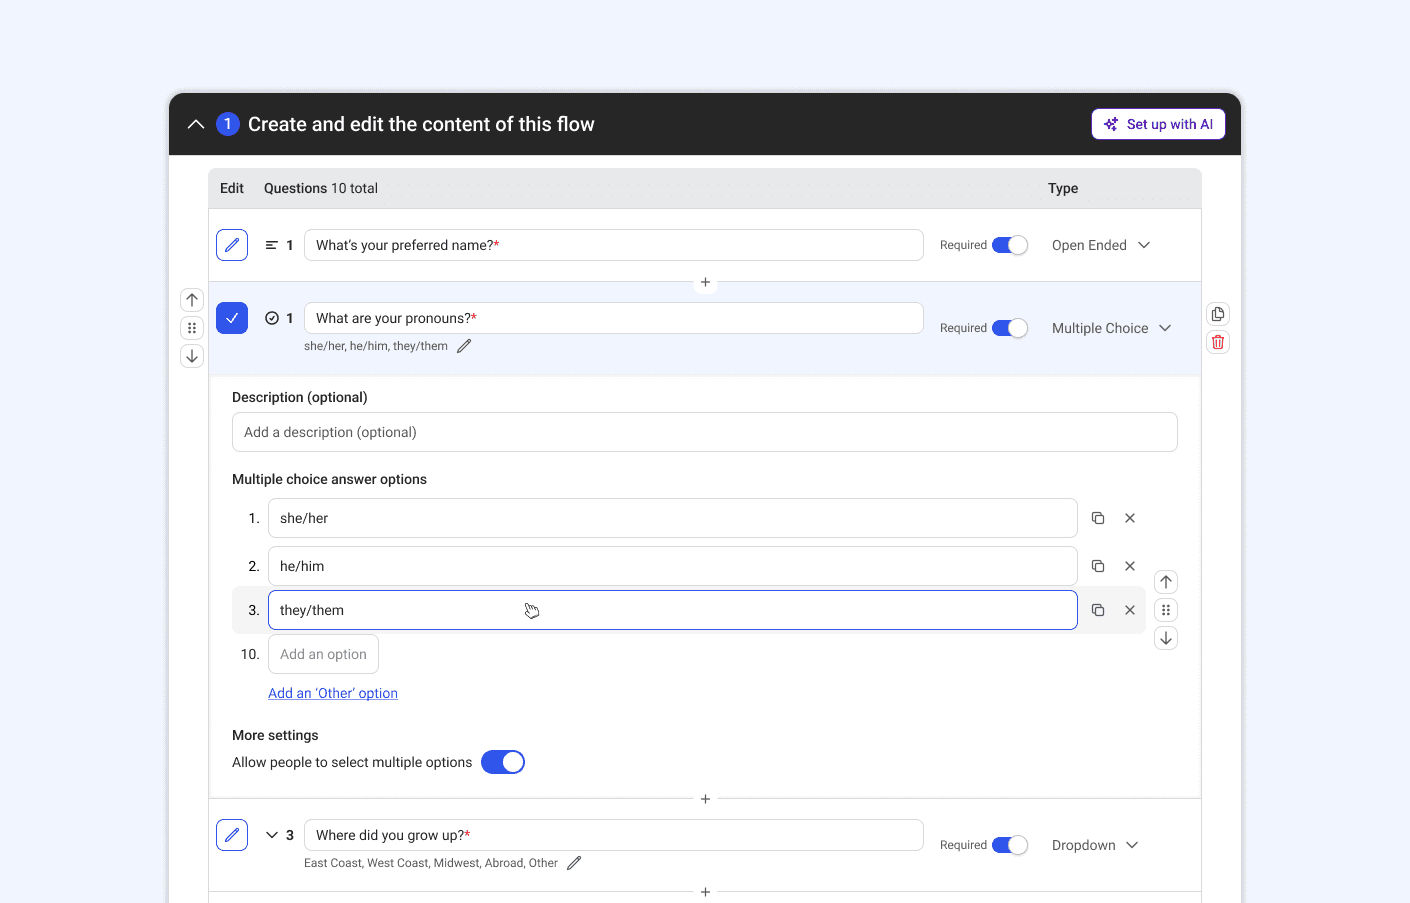Duplicate the 'she/her' answer option

(1098, 518)
